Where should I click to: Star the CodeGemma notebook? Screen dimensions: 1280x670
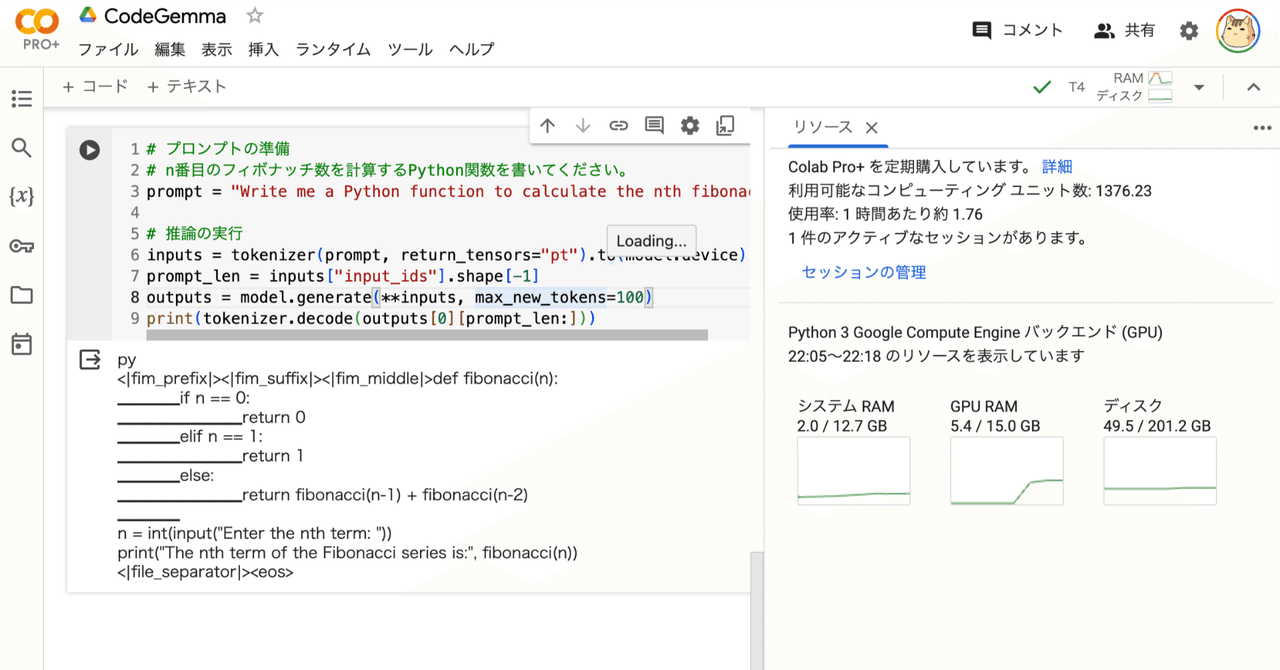click(x=253, y=15)
